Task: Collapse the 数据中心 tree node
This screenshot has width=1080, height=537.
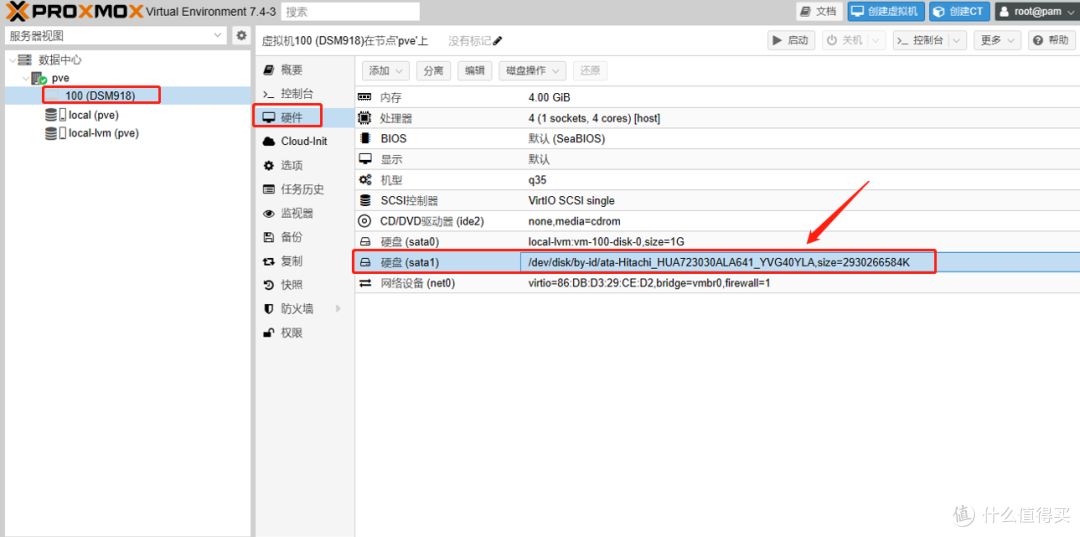Action: coord(12,61)
